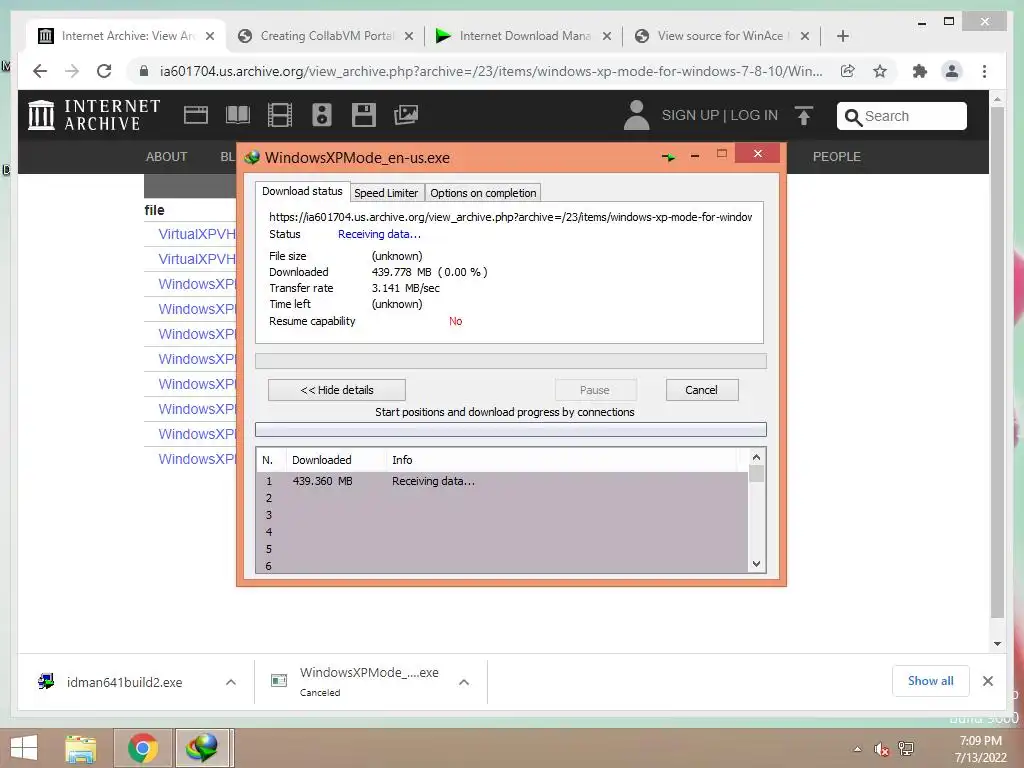Click the network tray icon
Screen dimensions: 1024x768
tap(906, 748)
